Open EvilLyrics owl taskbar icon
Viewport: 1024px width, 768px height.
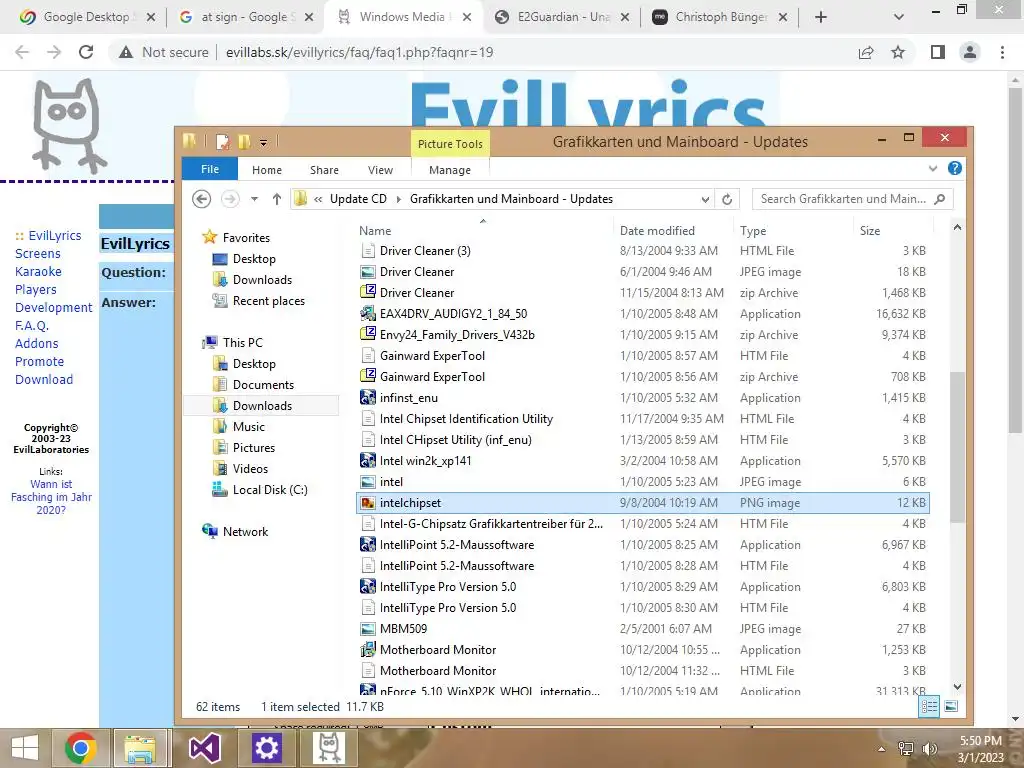328,748
